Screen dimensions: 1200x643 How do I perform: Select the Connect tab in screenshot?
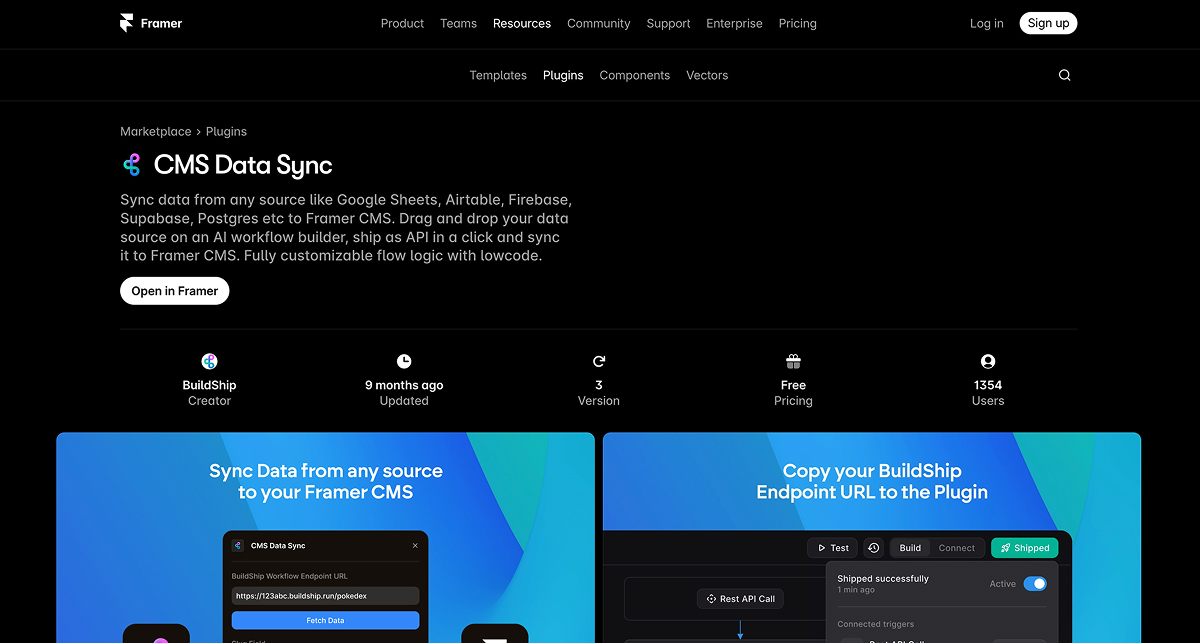(956, 548)
